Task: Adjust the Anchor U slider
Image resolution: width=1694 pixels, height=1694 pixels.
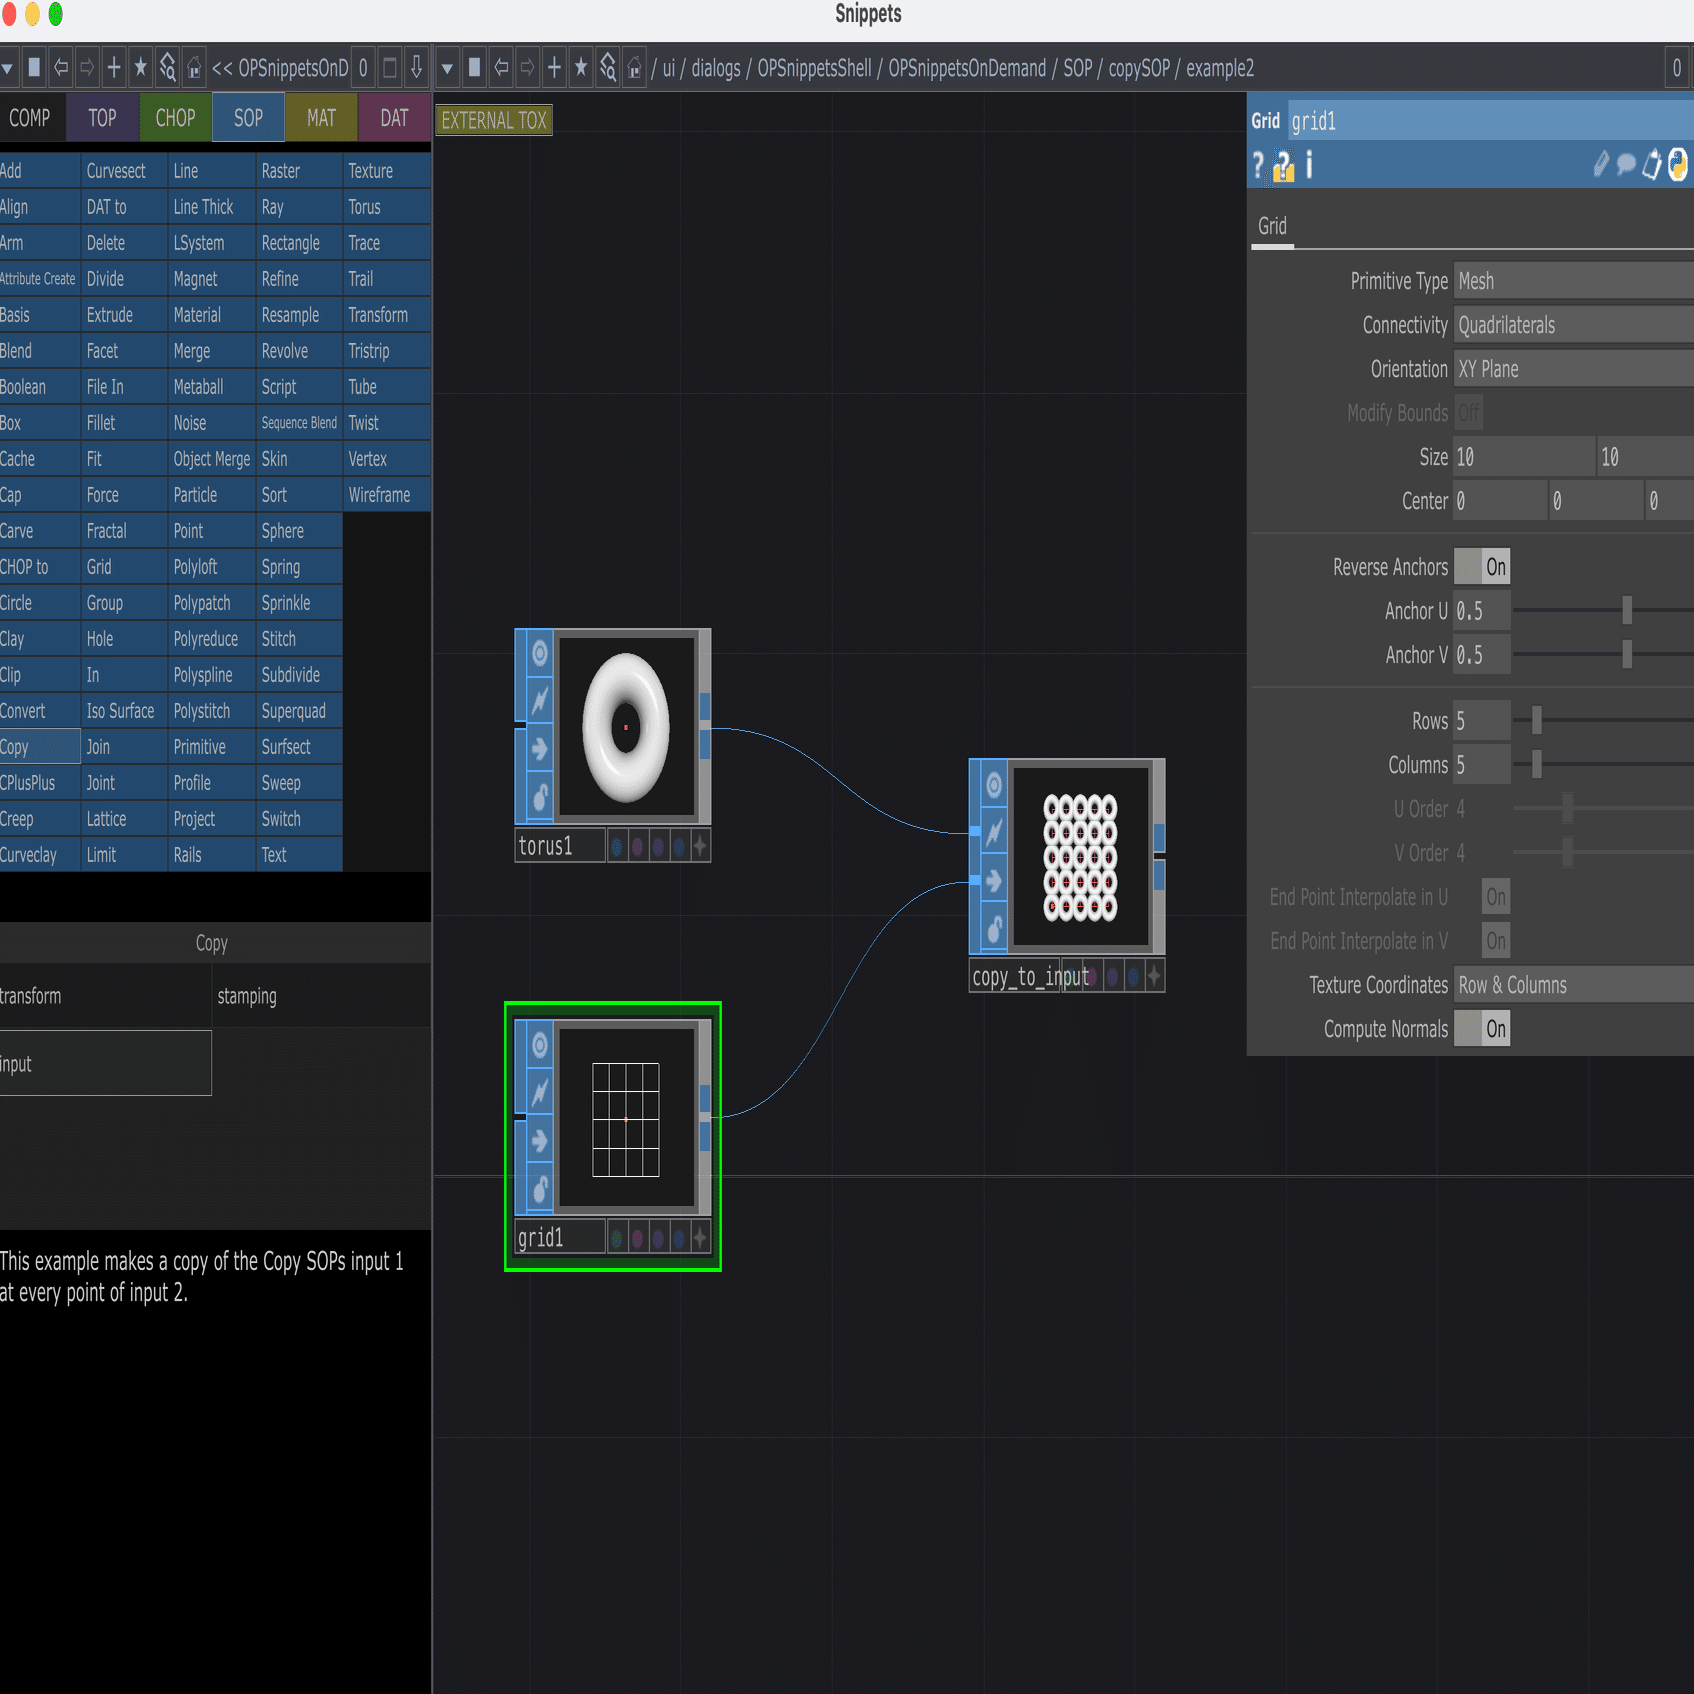Action: coord(1628,608)
